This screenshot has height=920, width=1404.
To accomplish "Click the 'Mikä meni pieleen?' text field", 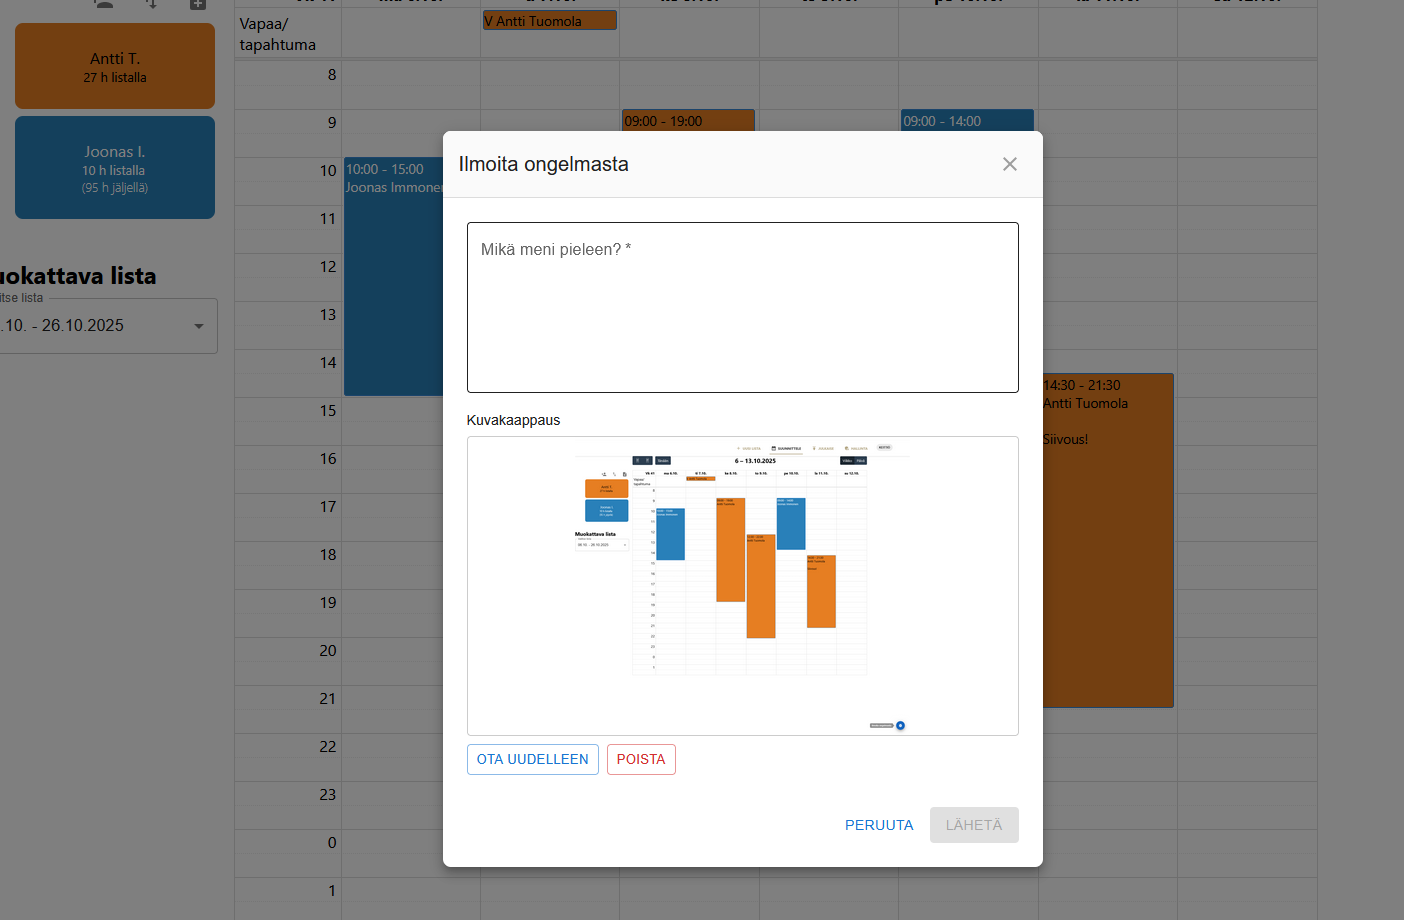I will coord(742,307).
